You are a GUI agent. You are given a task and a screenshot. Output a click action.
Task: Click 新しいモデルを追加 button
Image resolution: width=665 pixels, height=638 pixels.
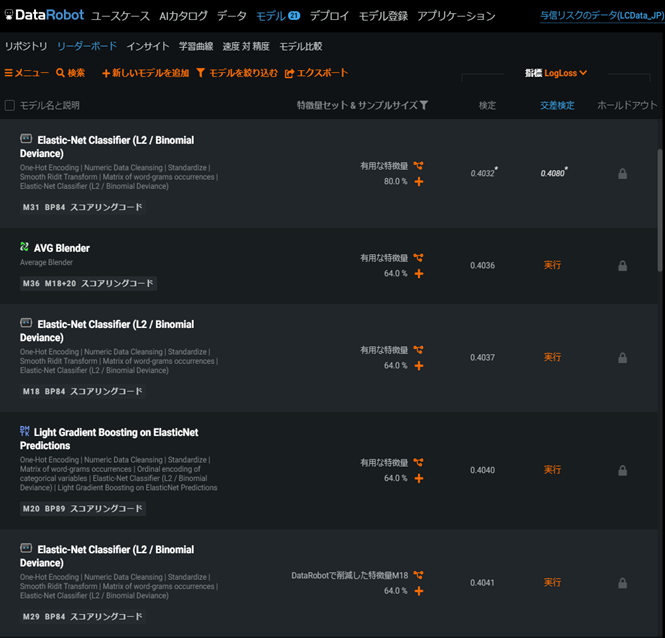[x=145, y=73]
